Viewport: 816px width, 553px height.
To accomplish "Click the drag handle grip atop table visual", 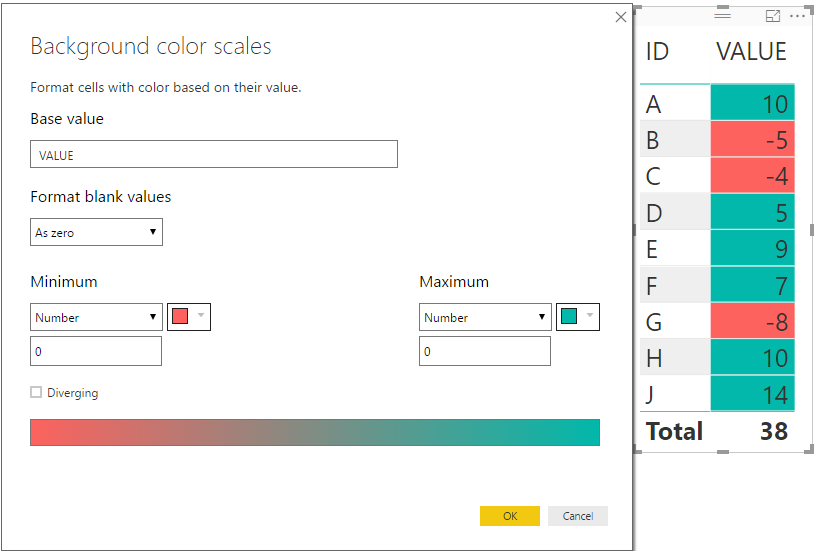I will [722, 16].
